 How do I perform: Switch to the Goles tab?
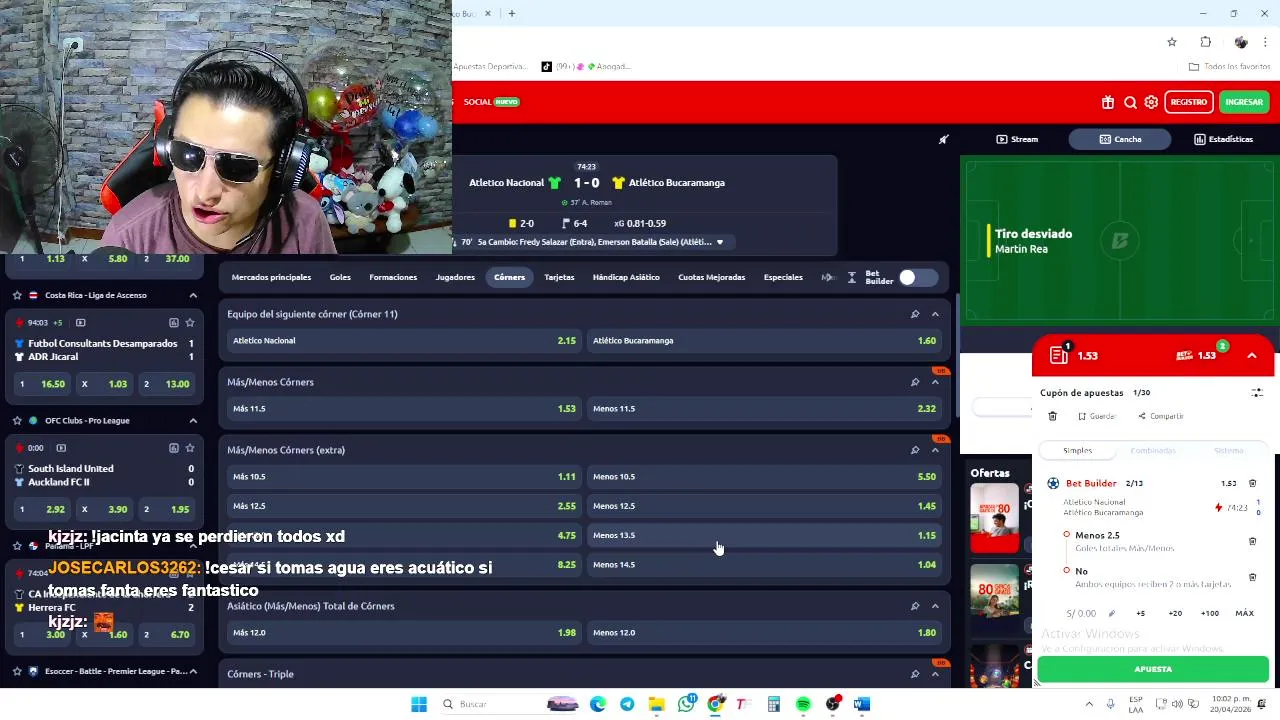pos(340,277)
